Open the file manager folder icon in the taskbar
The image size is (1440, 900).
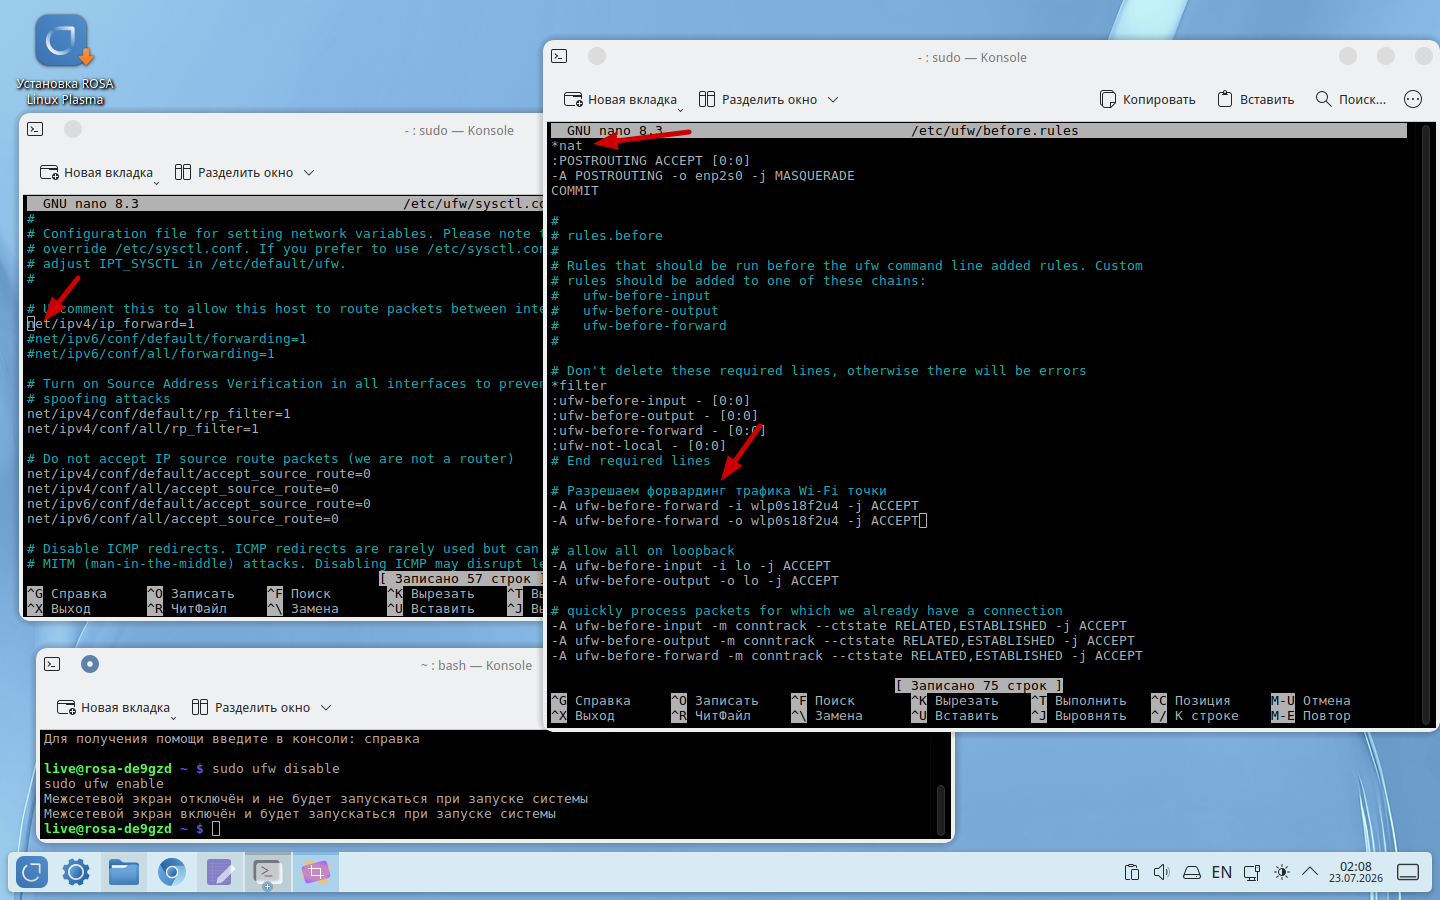click(x=124, y=872)
